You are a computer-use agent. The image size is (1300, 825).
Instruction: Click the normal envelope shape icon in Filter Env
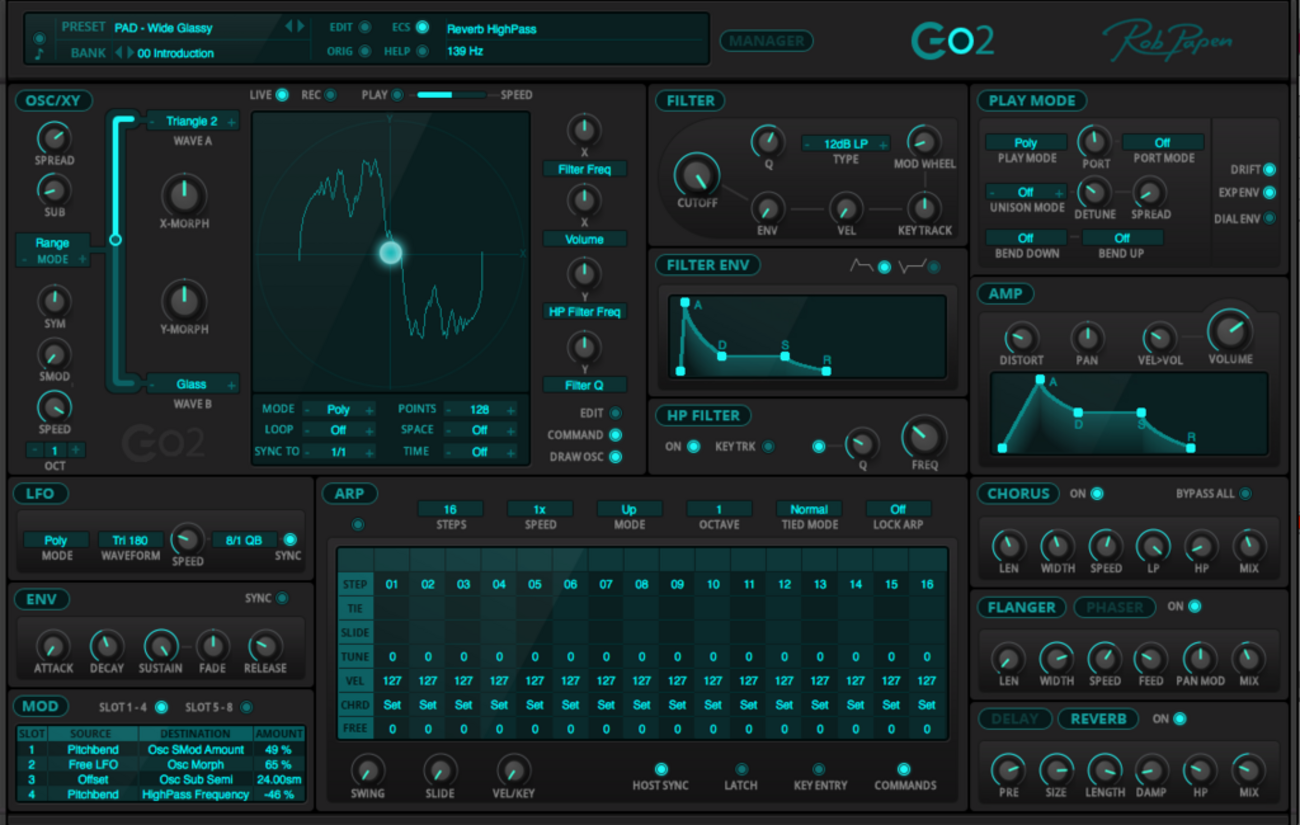coord(861,266)
